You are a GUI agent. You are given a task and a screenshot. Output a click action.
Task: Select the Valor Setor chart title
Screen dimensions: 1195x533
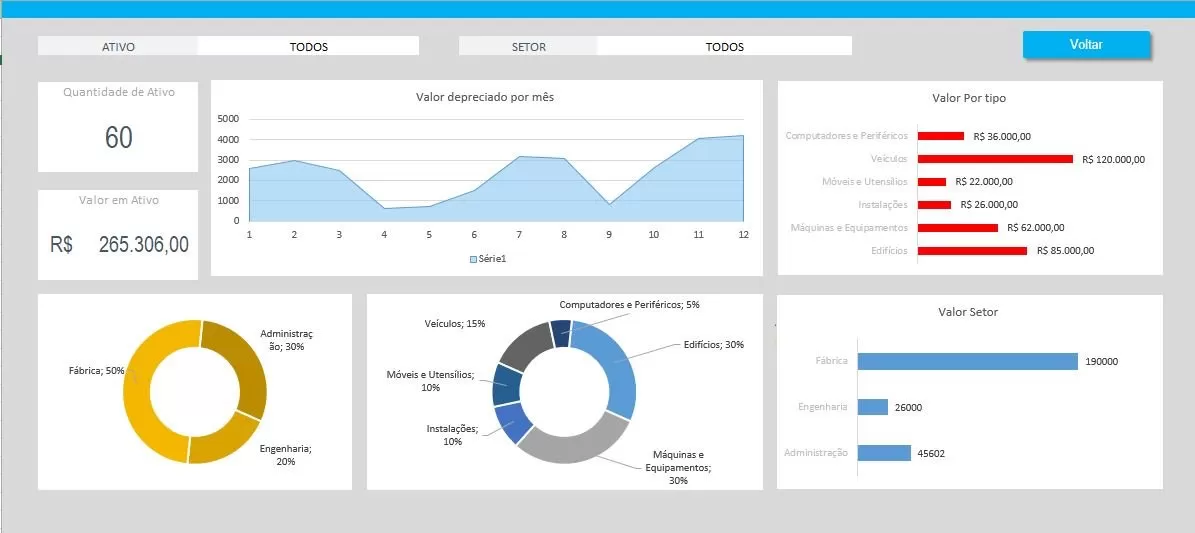(x=968, y=312)
